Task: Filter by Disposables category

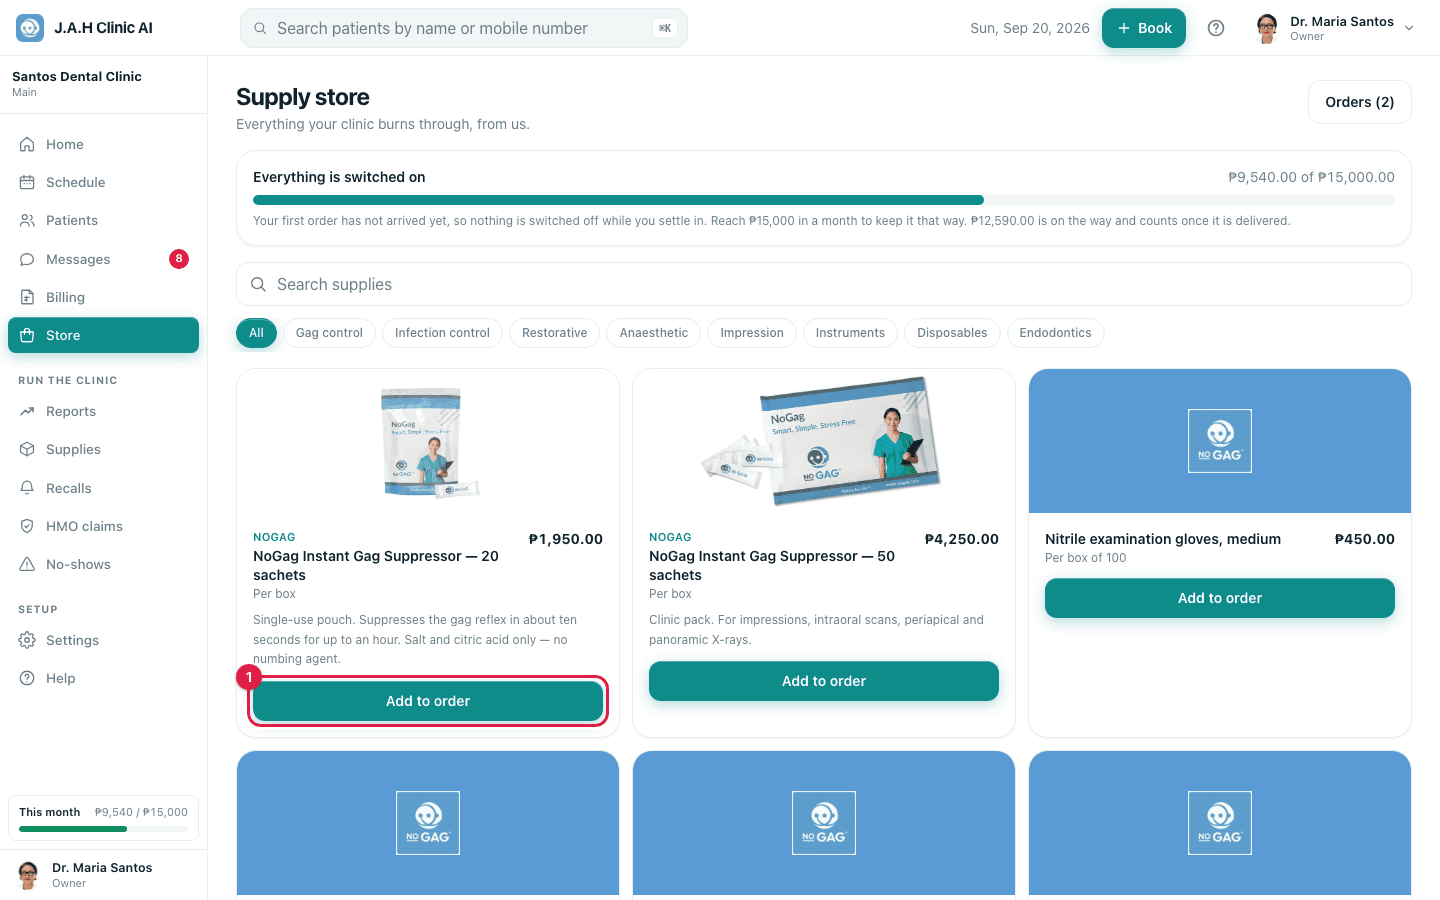Action: click(x=952, y=333)
